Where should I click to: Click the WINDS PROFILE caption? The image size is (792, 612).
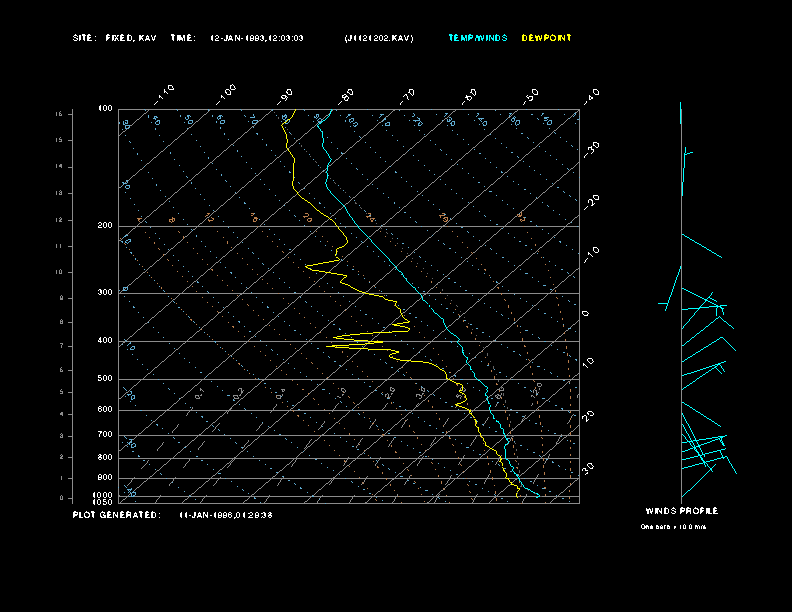[x=682, y=511]
